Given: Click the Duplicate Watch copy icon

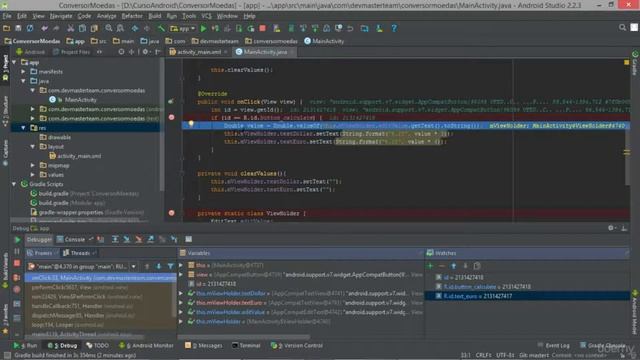Looking at the screenshot, I should (477, 266).
